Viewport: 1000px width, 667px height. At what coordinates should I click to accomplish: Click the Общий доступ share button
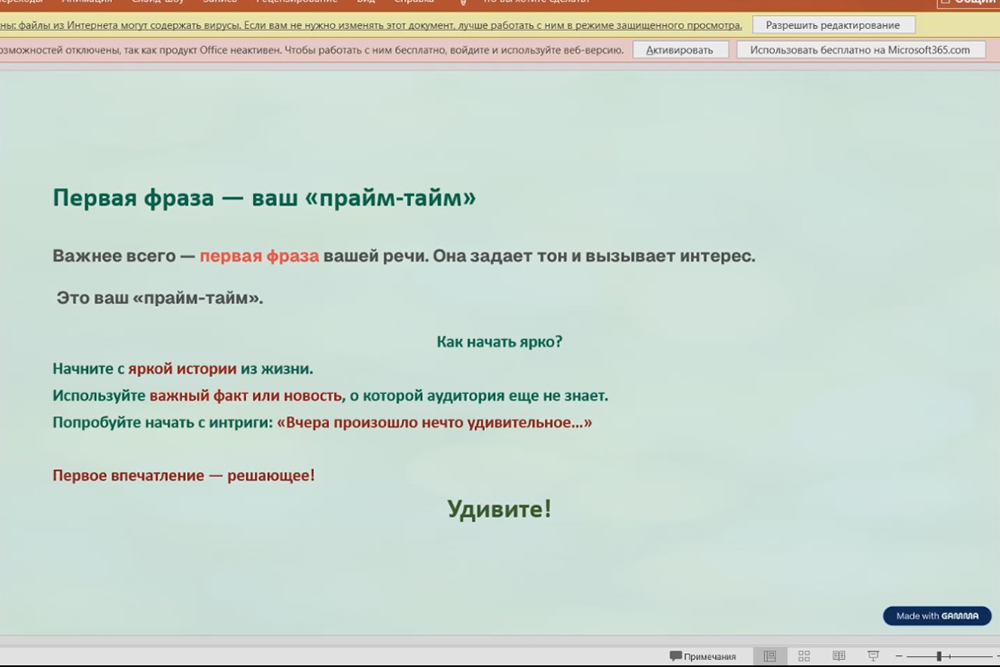click(965, 3)
